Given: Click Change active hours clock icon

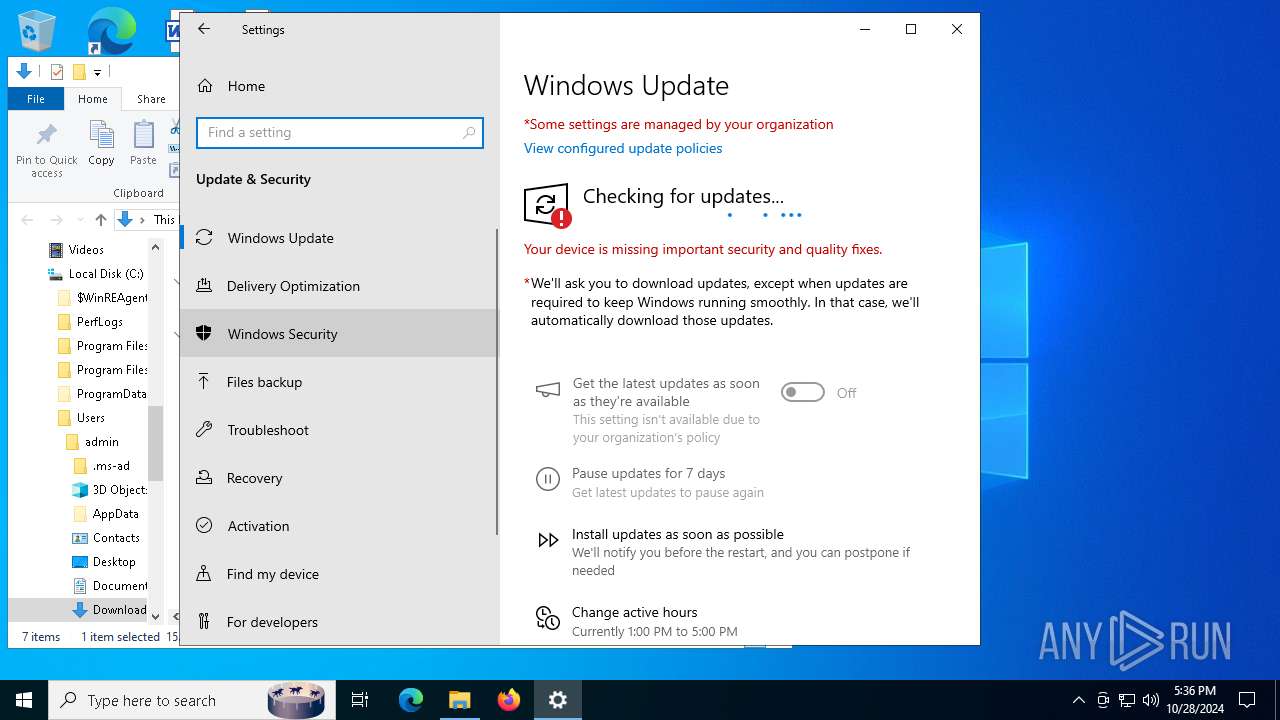Looking at the screenshot, I should tap(548, 618).
